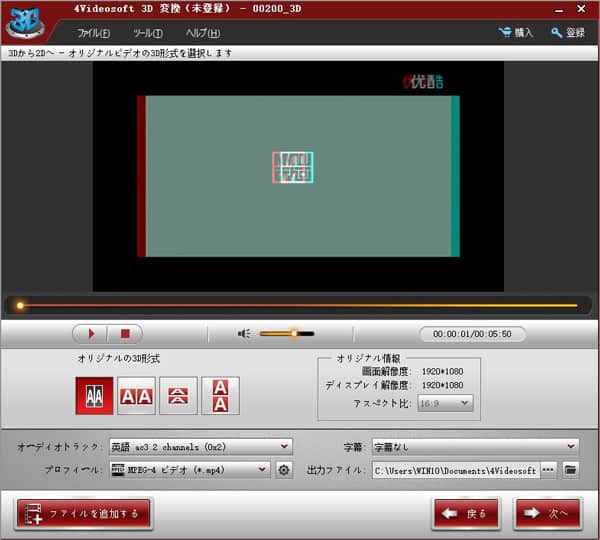Screen dimensions: 600x540
Task: Open the ファイル(F) menu
Action: 94,33
